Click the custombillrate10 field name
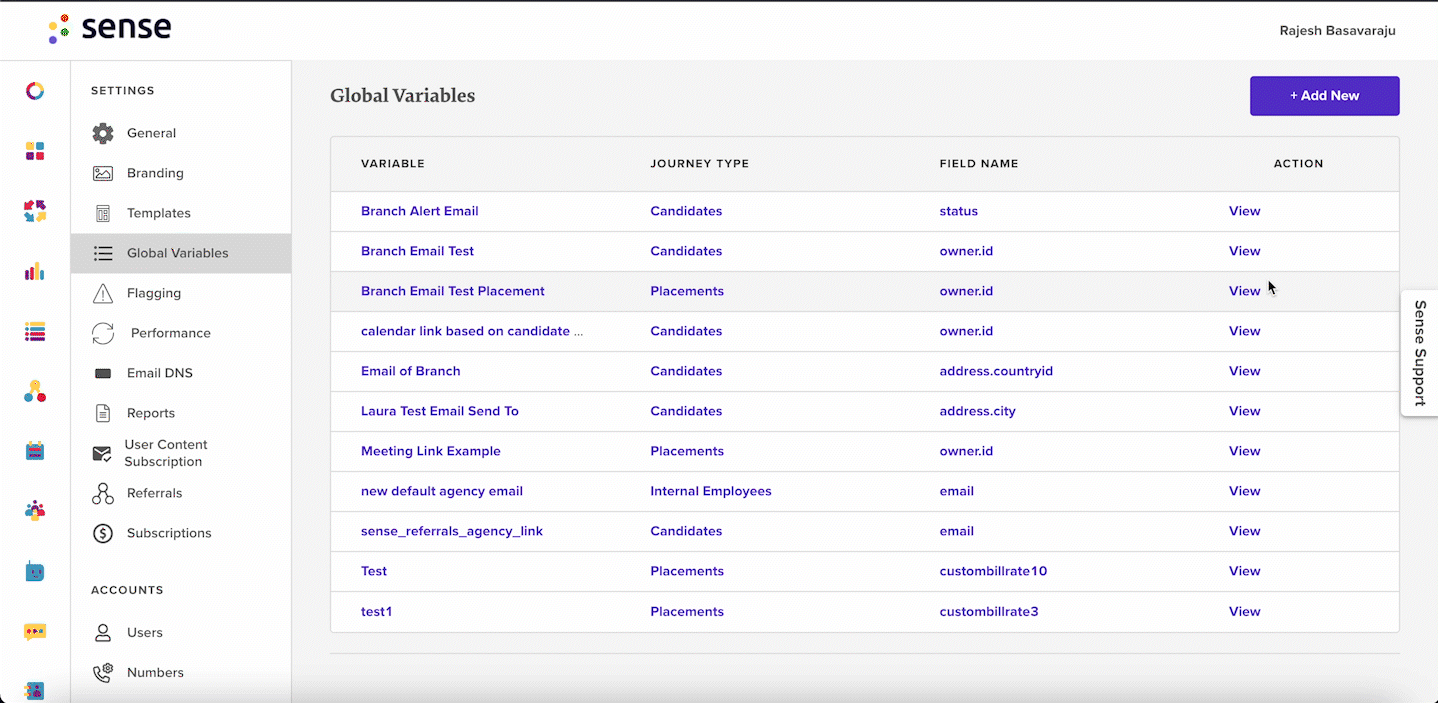1438x703 pixels. point(993,571)
